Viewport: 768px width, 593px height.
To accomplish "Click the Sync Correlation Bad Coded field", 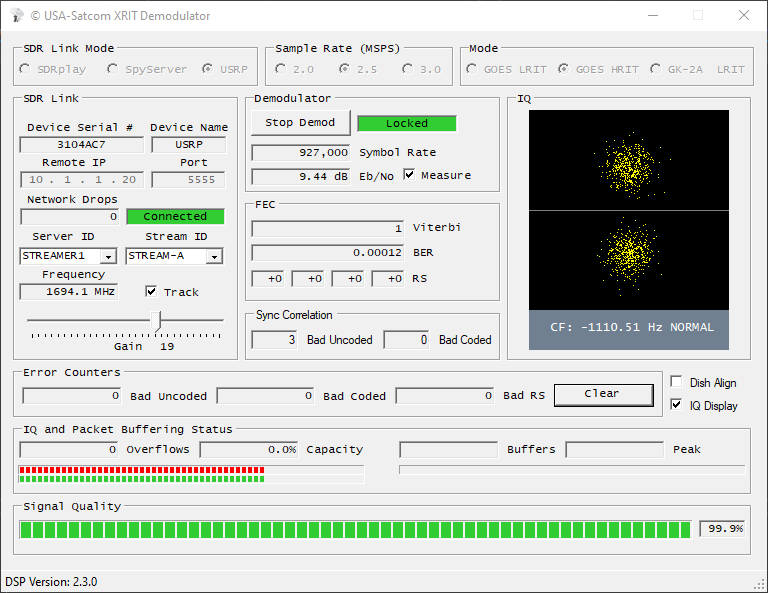I will pyautogui.click(x=407, y=340).
